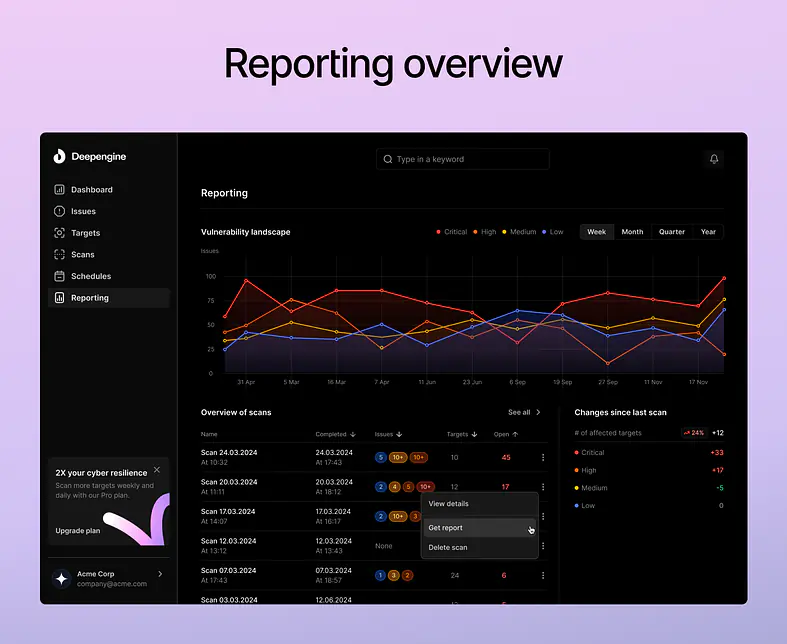Click Scan 07.03.2024 name
This screenshot has width=787, height=644.
coord(228,571)
